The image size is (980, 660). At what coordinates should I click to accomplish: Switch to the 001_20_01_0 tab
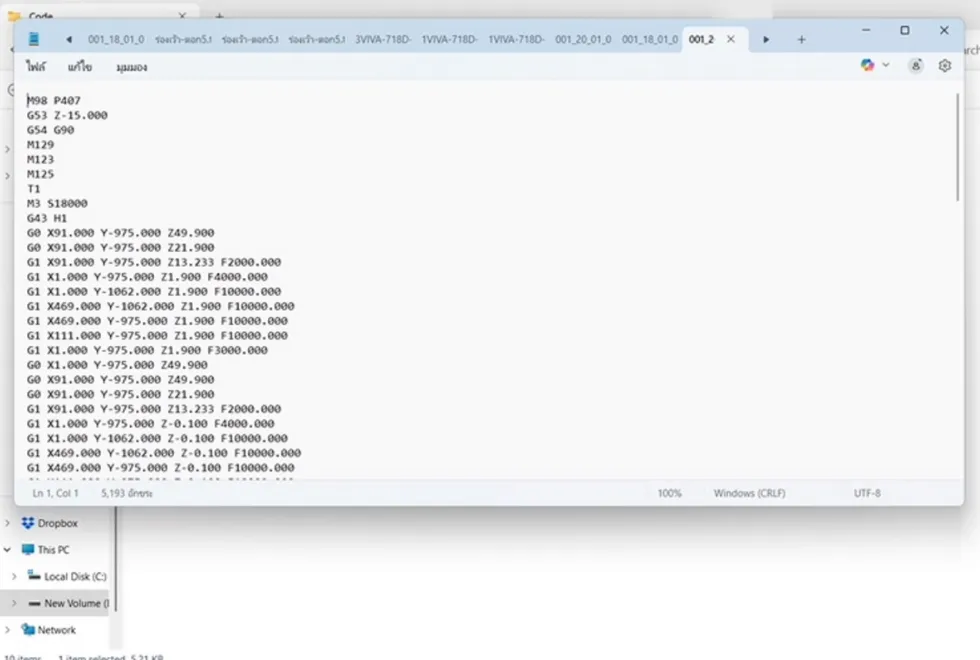pos(582,39)
